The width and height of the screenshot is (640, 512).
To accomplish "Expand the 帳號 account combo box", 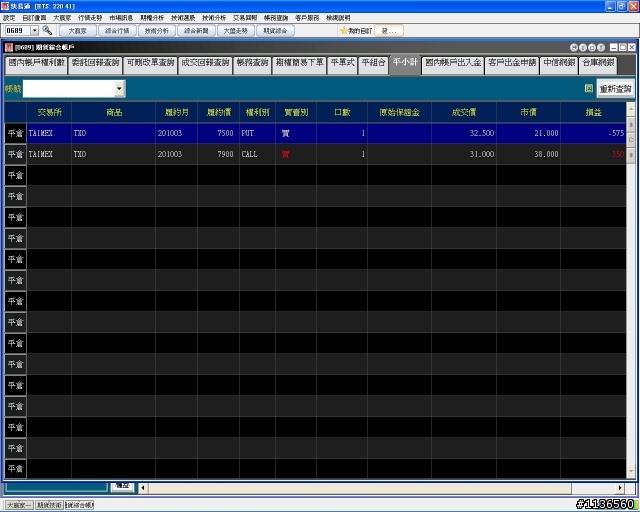I will point(119,88).
